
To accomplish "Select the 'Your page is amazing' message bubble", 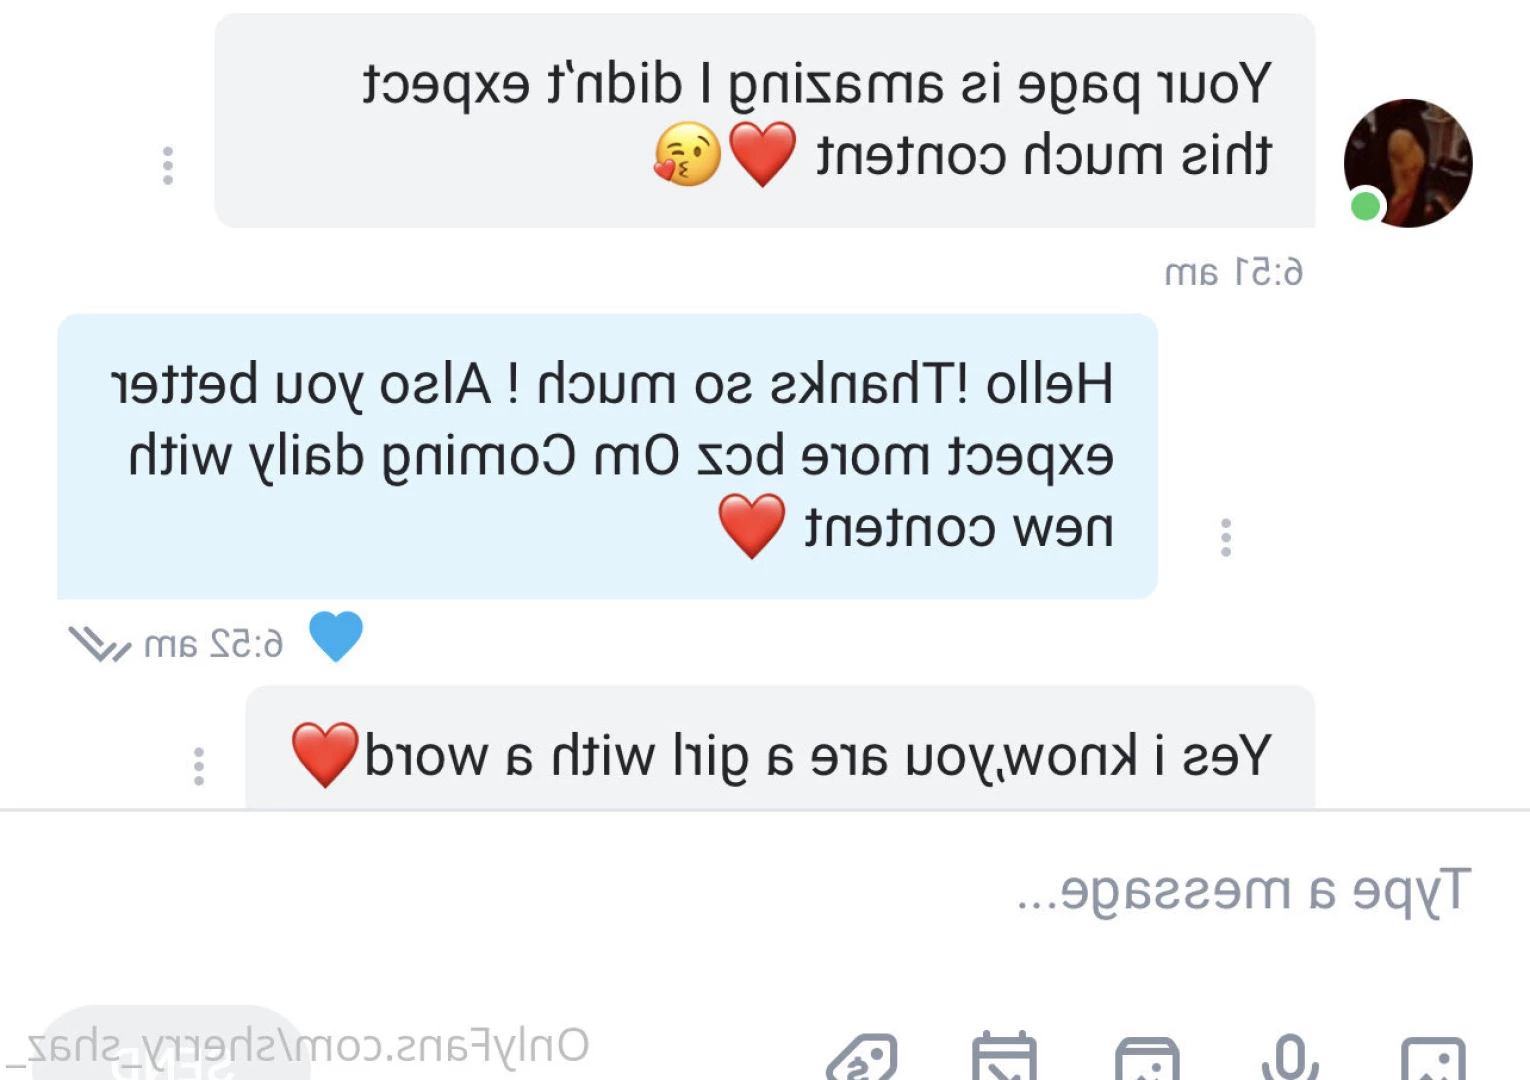I will 765,120.
